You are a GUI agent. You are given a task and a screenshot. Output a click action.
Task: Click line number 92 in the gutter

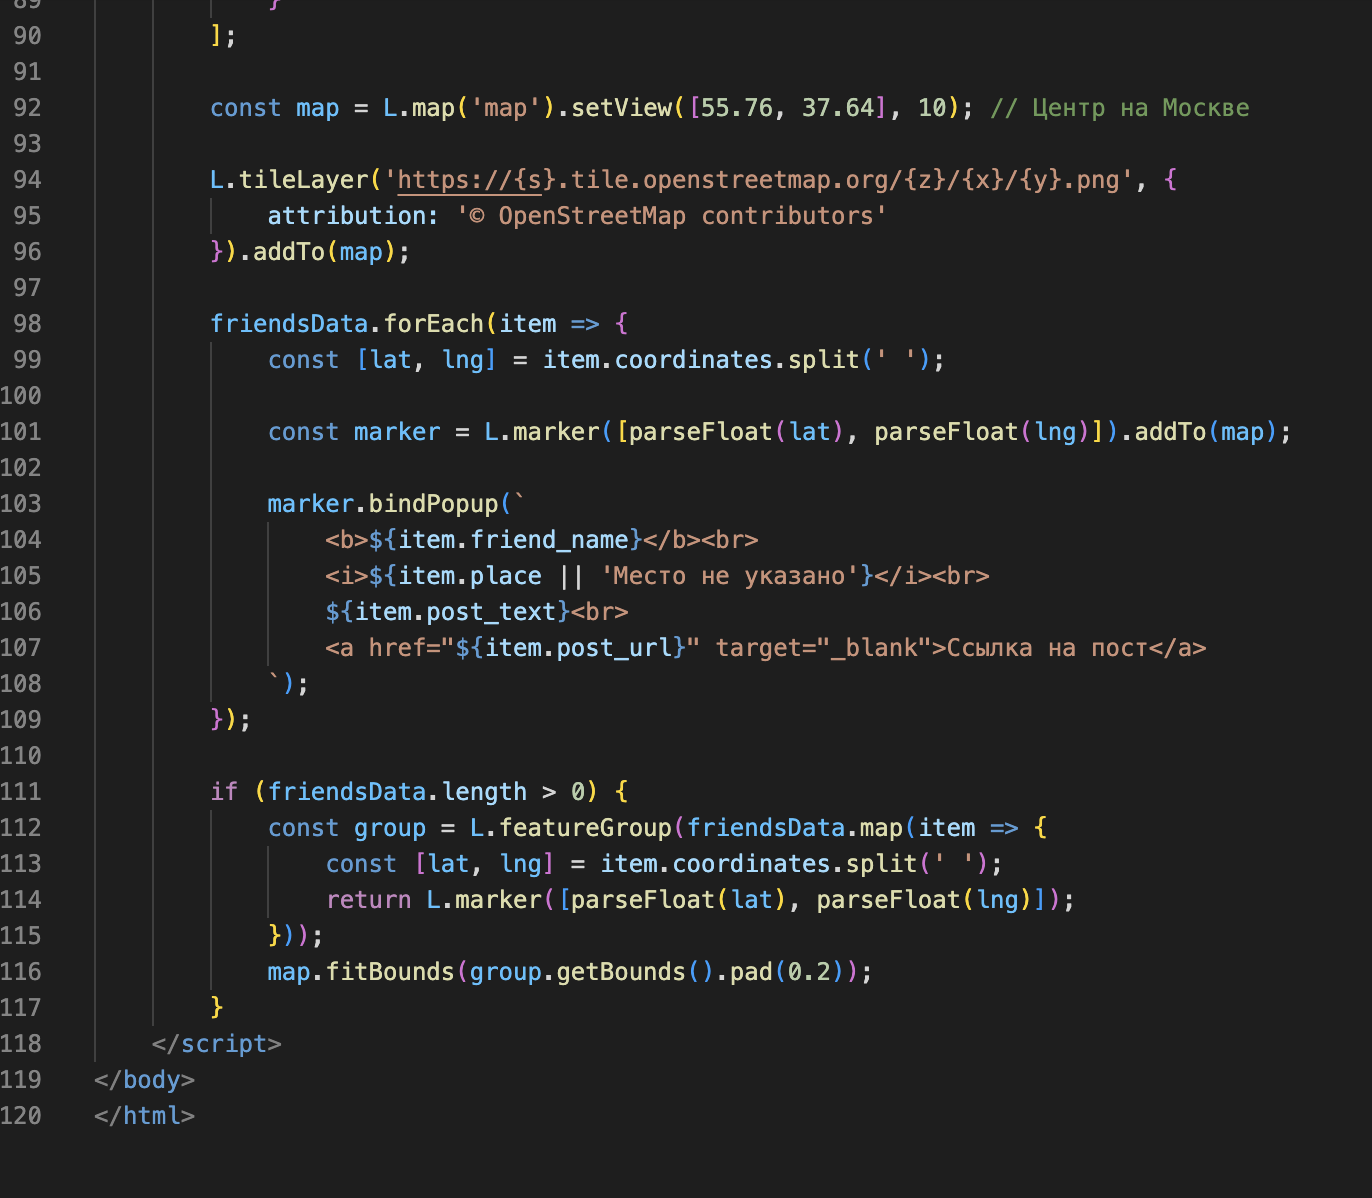tap(27, 108)
